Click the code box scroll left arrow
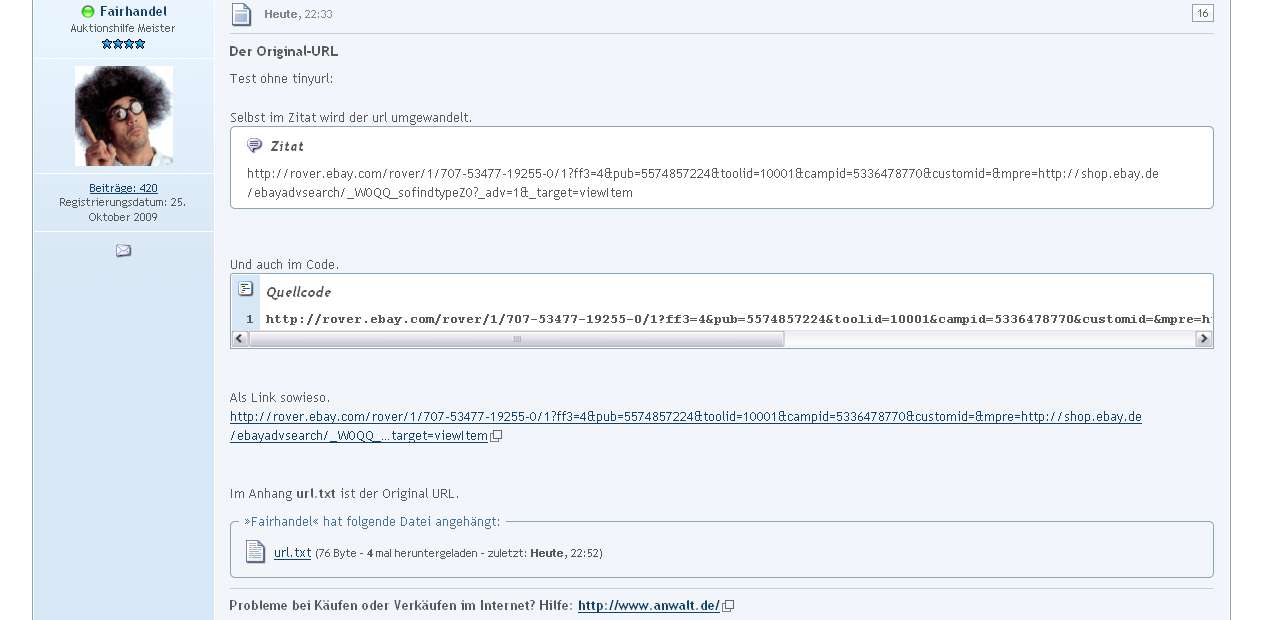The width and height of the screenshot is (1263, 620). pyautogui.click(x=240, y=339)
